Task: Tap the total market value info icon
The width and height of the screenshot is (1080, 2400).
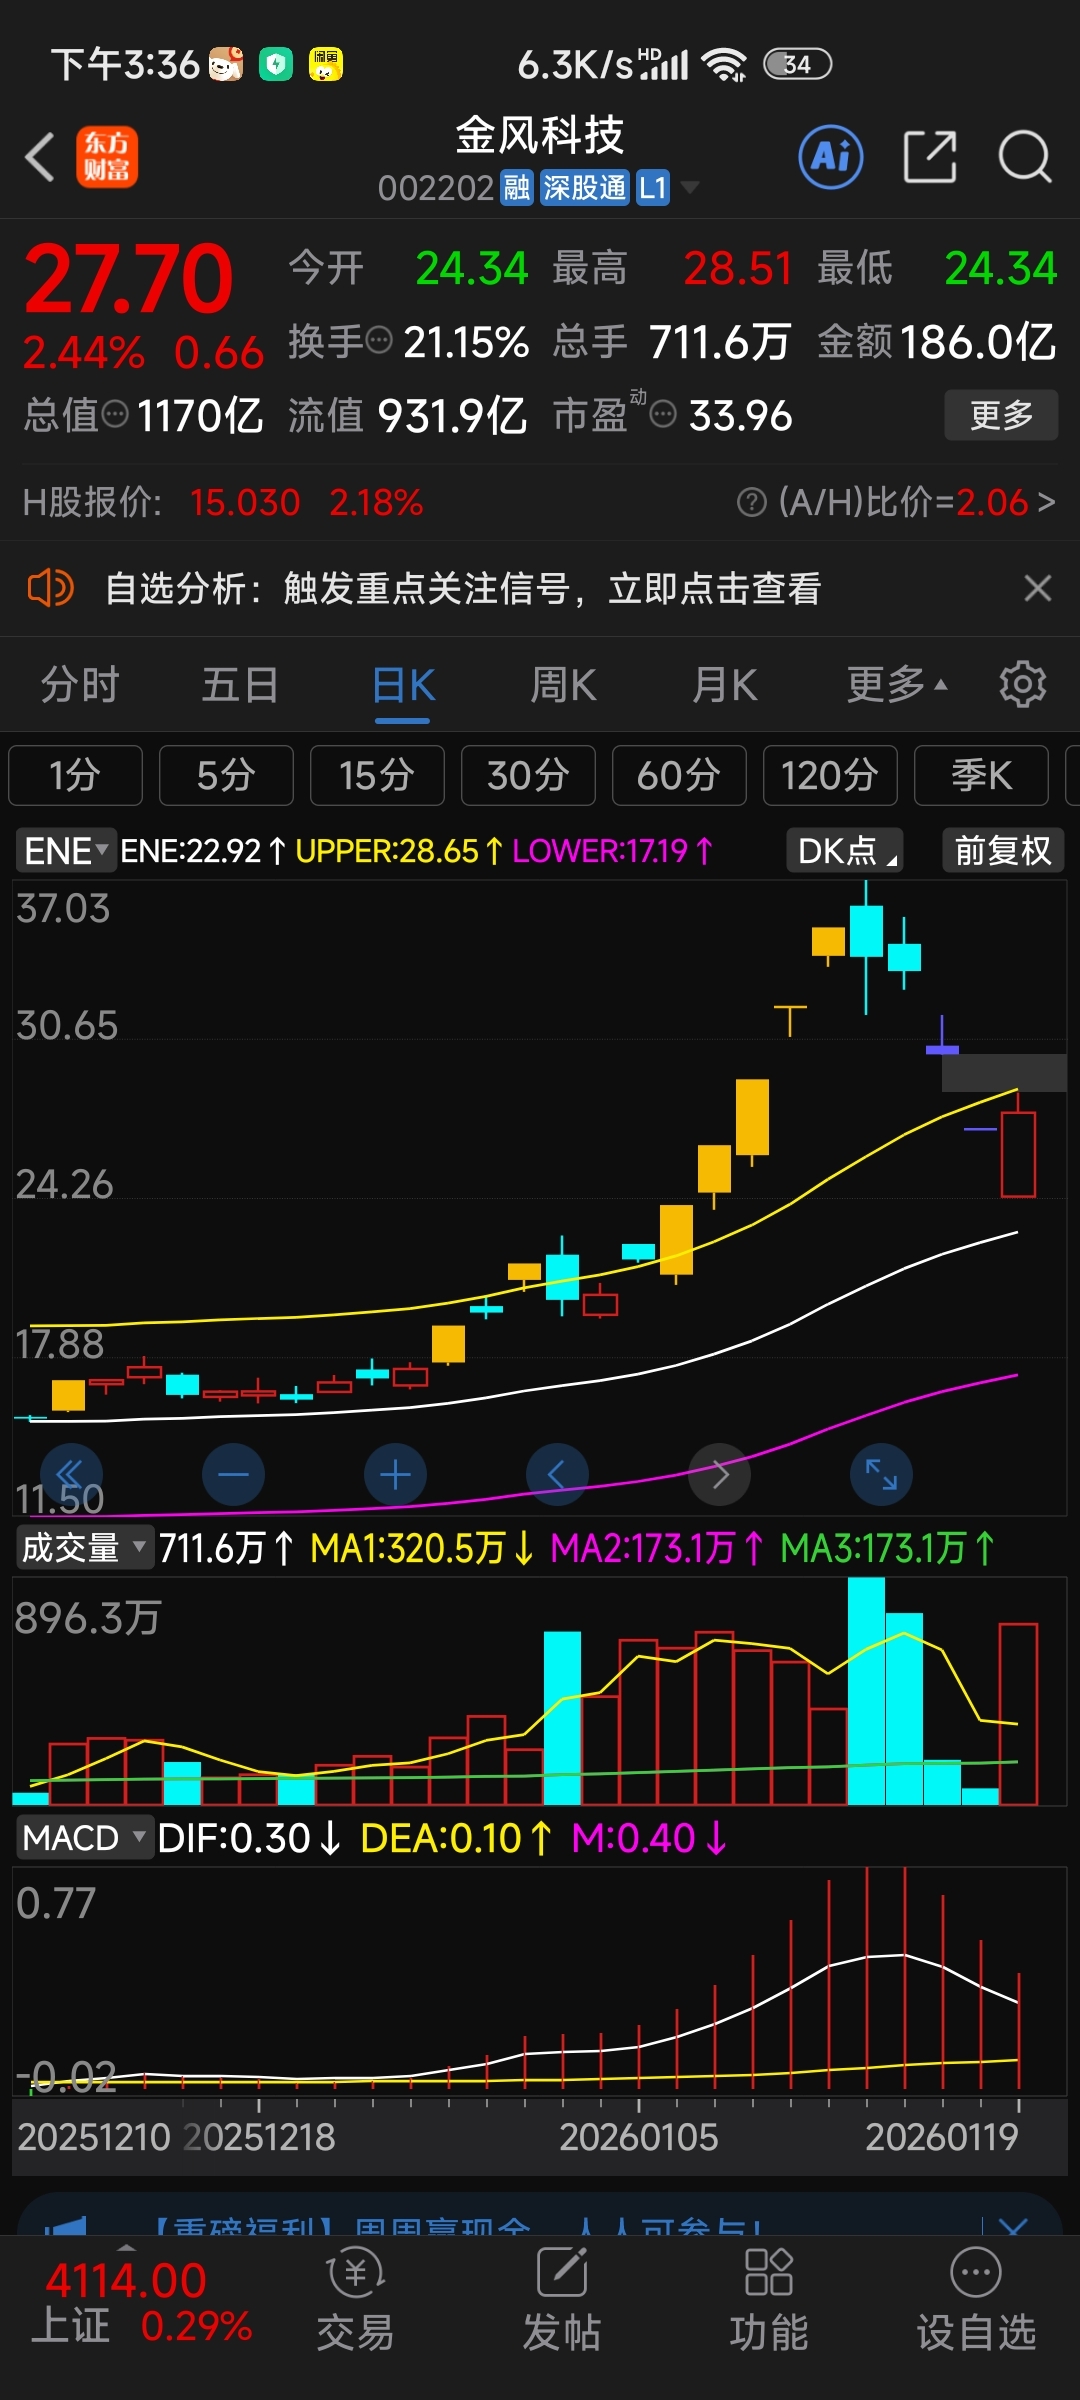Action: click(115, 413)
